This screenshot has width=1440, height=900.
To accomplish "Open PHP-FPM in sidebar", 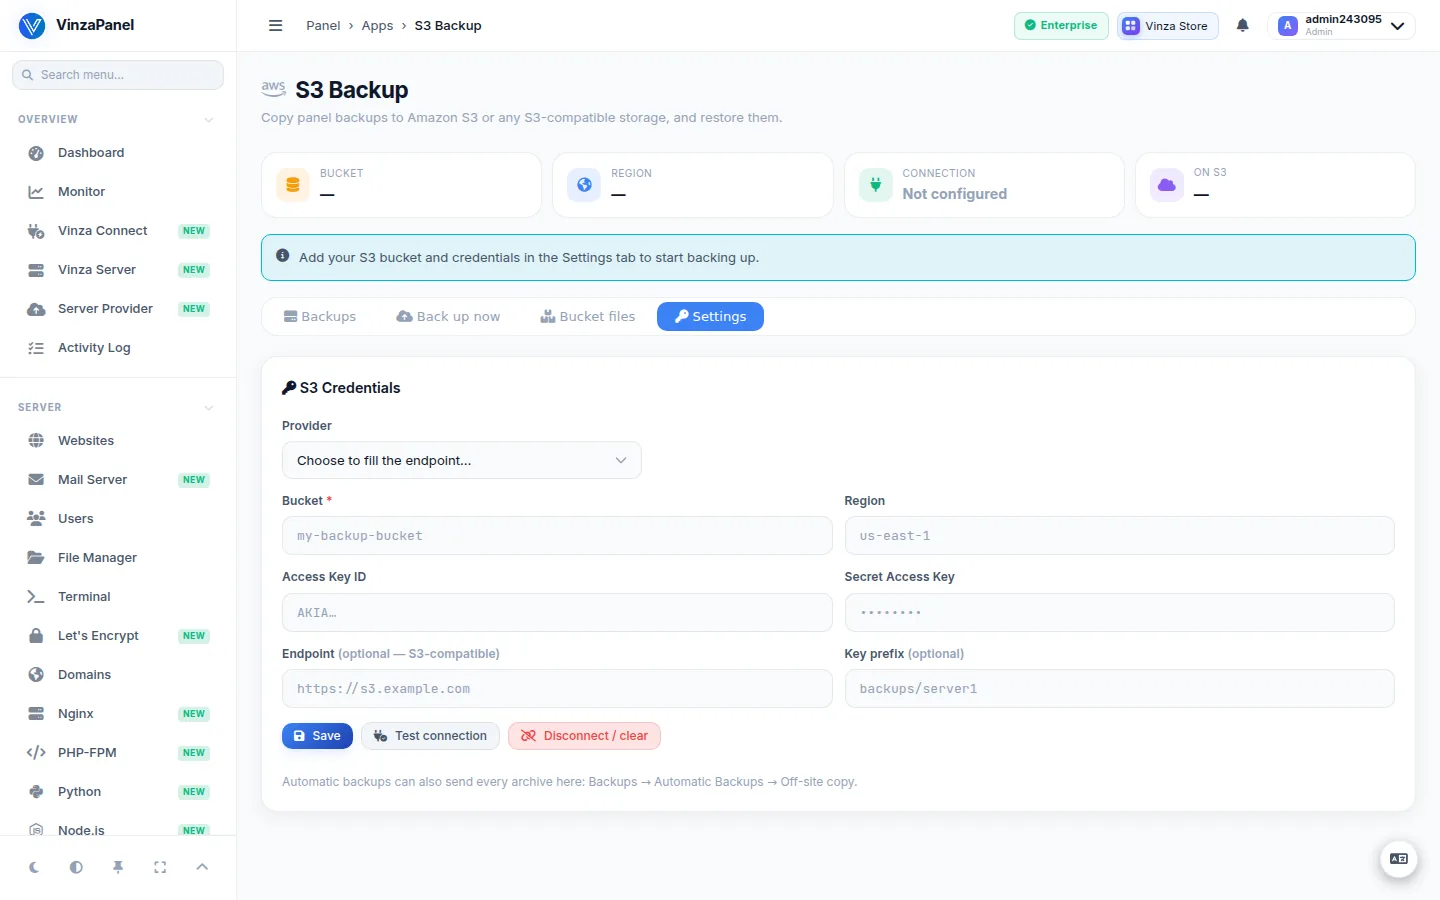I will coord(118,753).
